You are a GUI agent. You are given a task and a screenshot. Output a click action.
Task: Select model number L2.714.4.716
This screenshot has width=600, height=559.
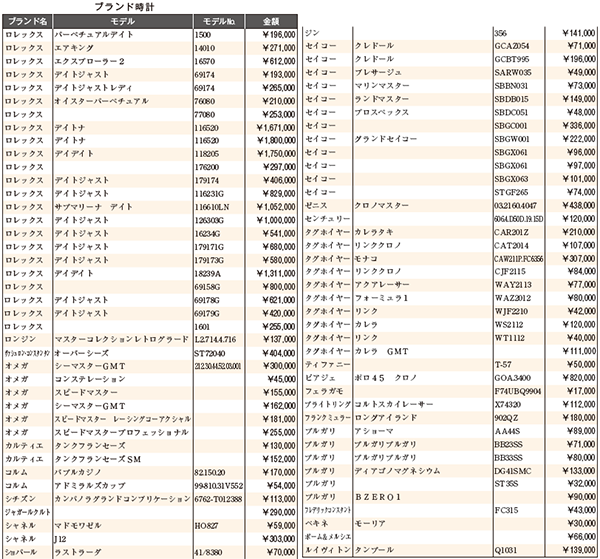(215, 339)
